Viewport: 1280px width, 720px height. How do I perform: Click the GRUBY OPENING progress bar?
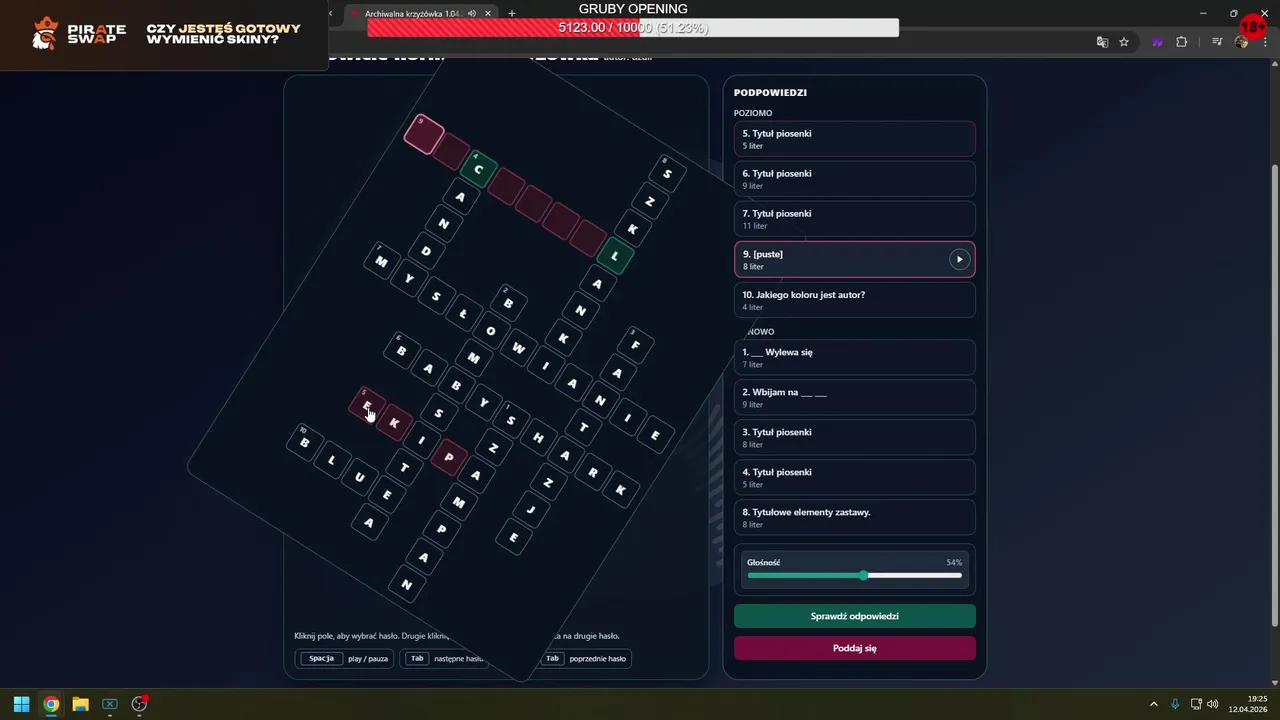pos(633,28)
